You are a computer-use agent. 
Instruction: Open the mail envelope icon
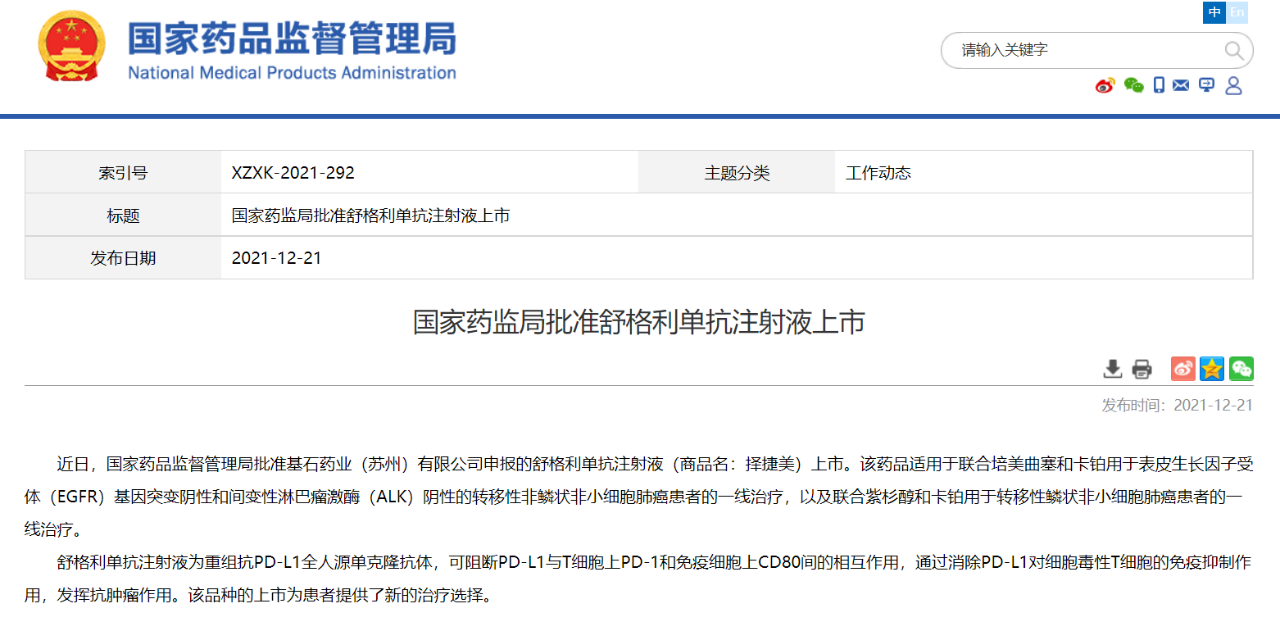[1182, 86]
